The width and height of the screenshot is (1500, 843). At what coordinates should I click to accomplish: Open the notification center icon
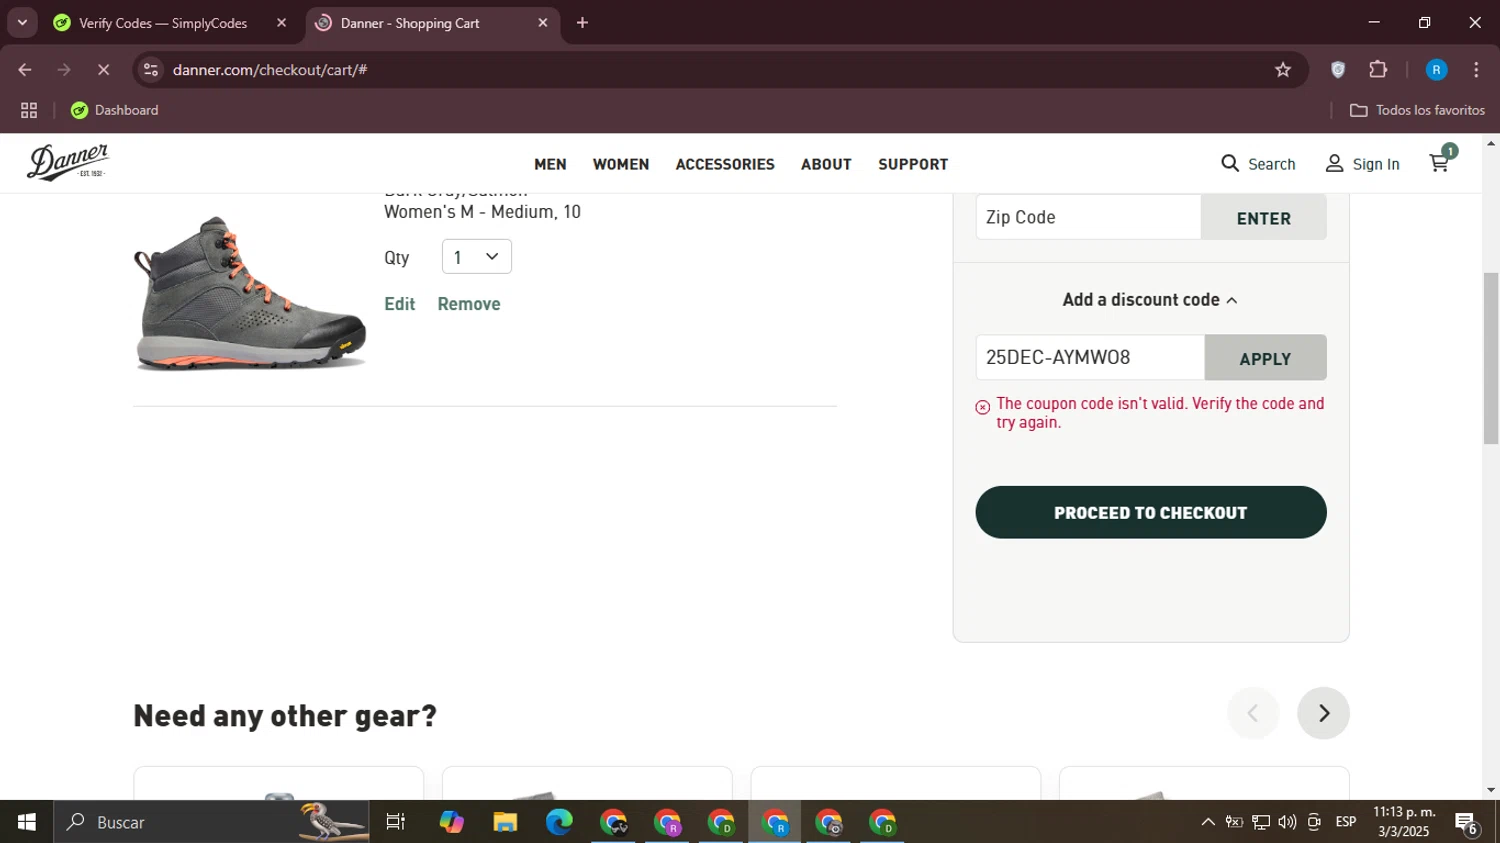coord(1467,823)
